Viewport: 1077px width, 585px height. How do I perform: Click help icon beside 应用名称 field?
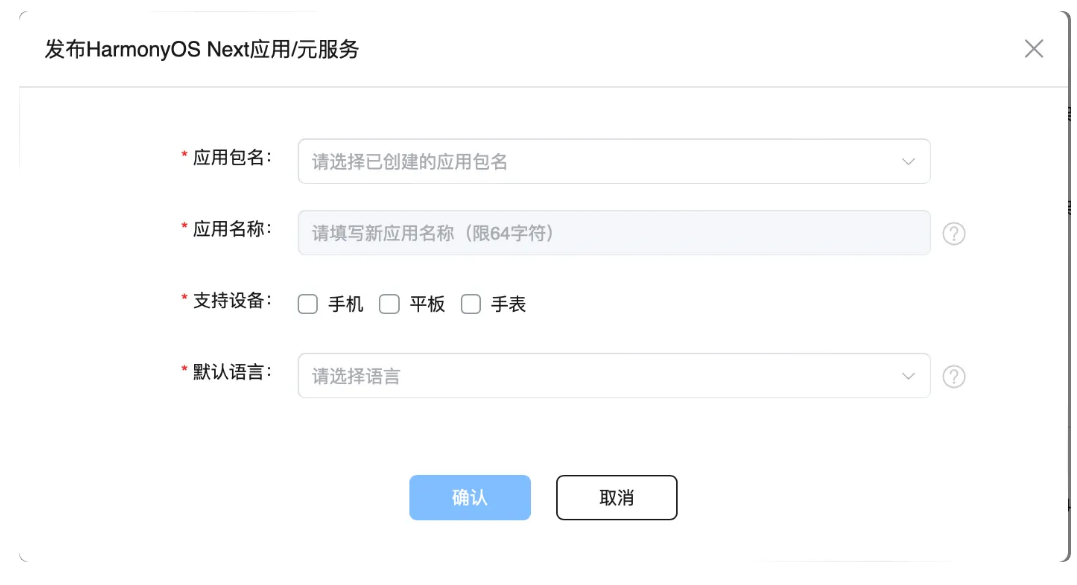pyautogui.click(x=954, y=234)
